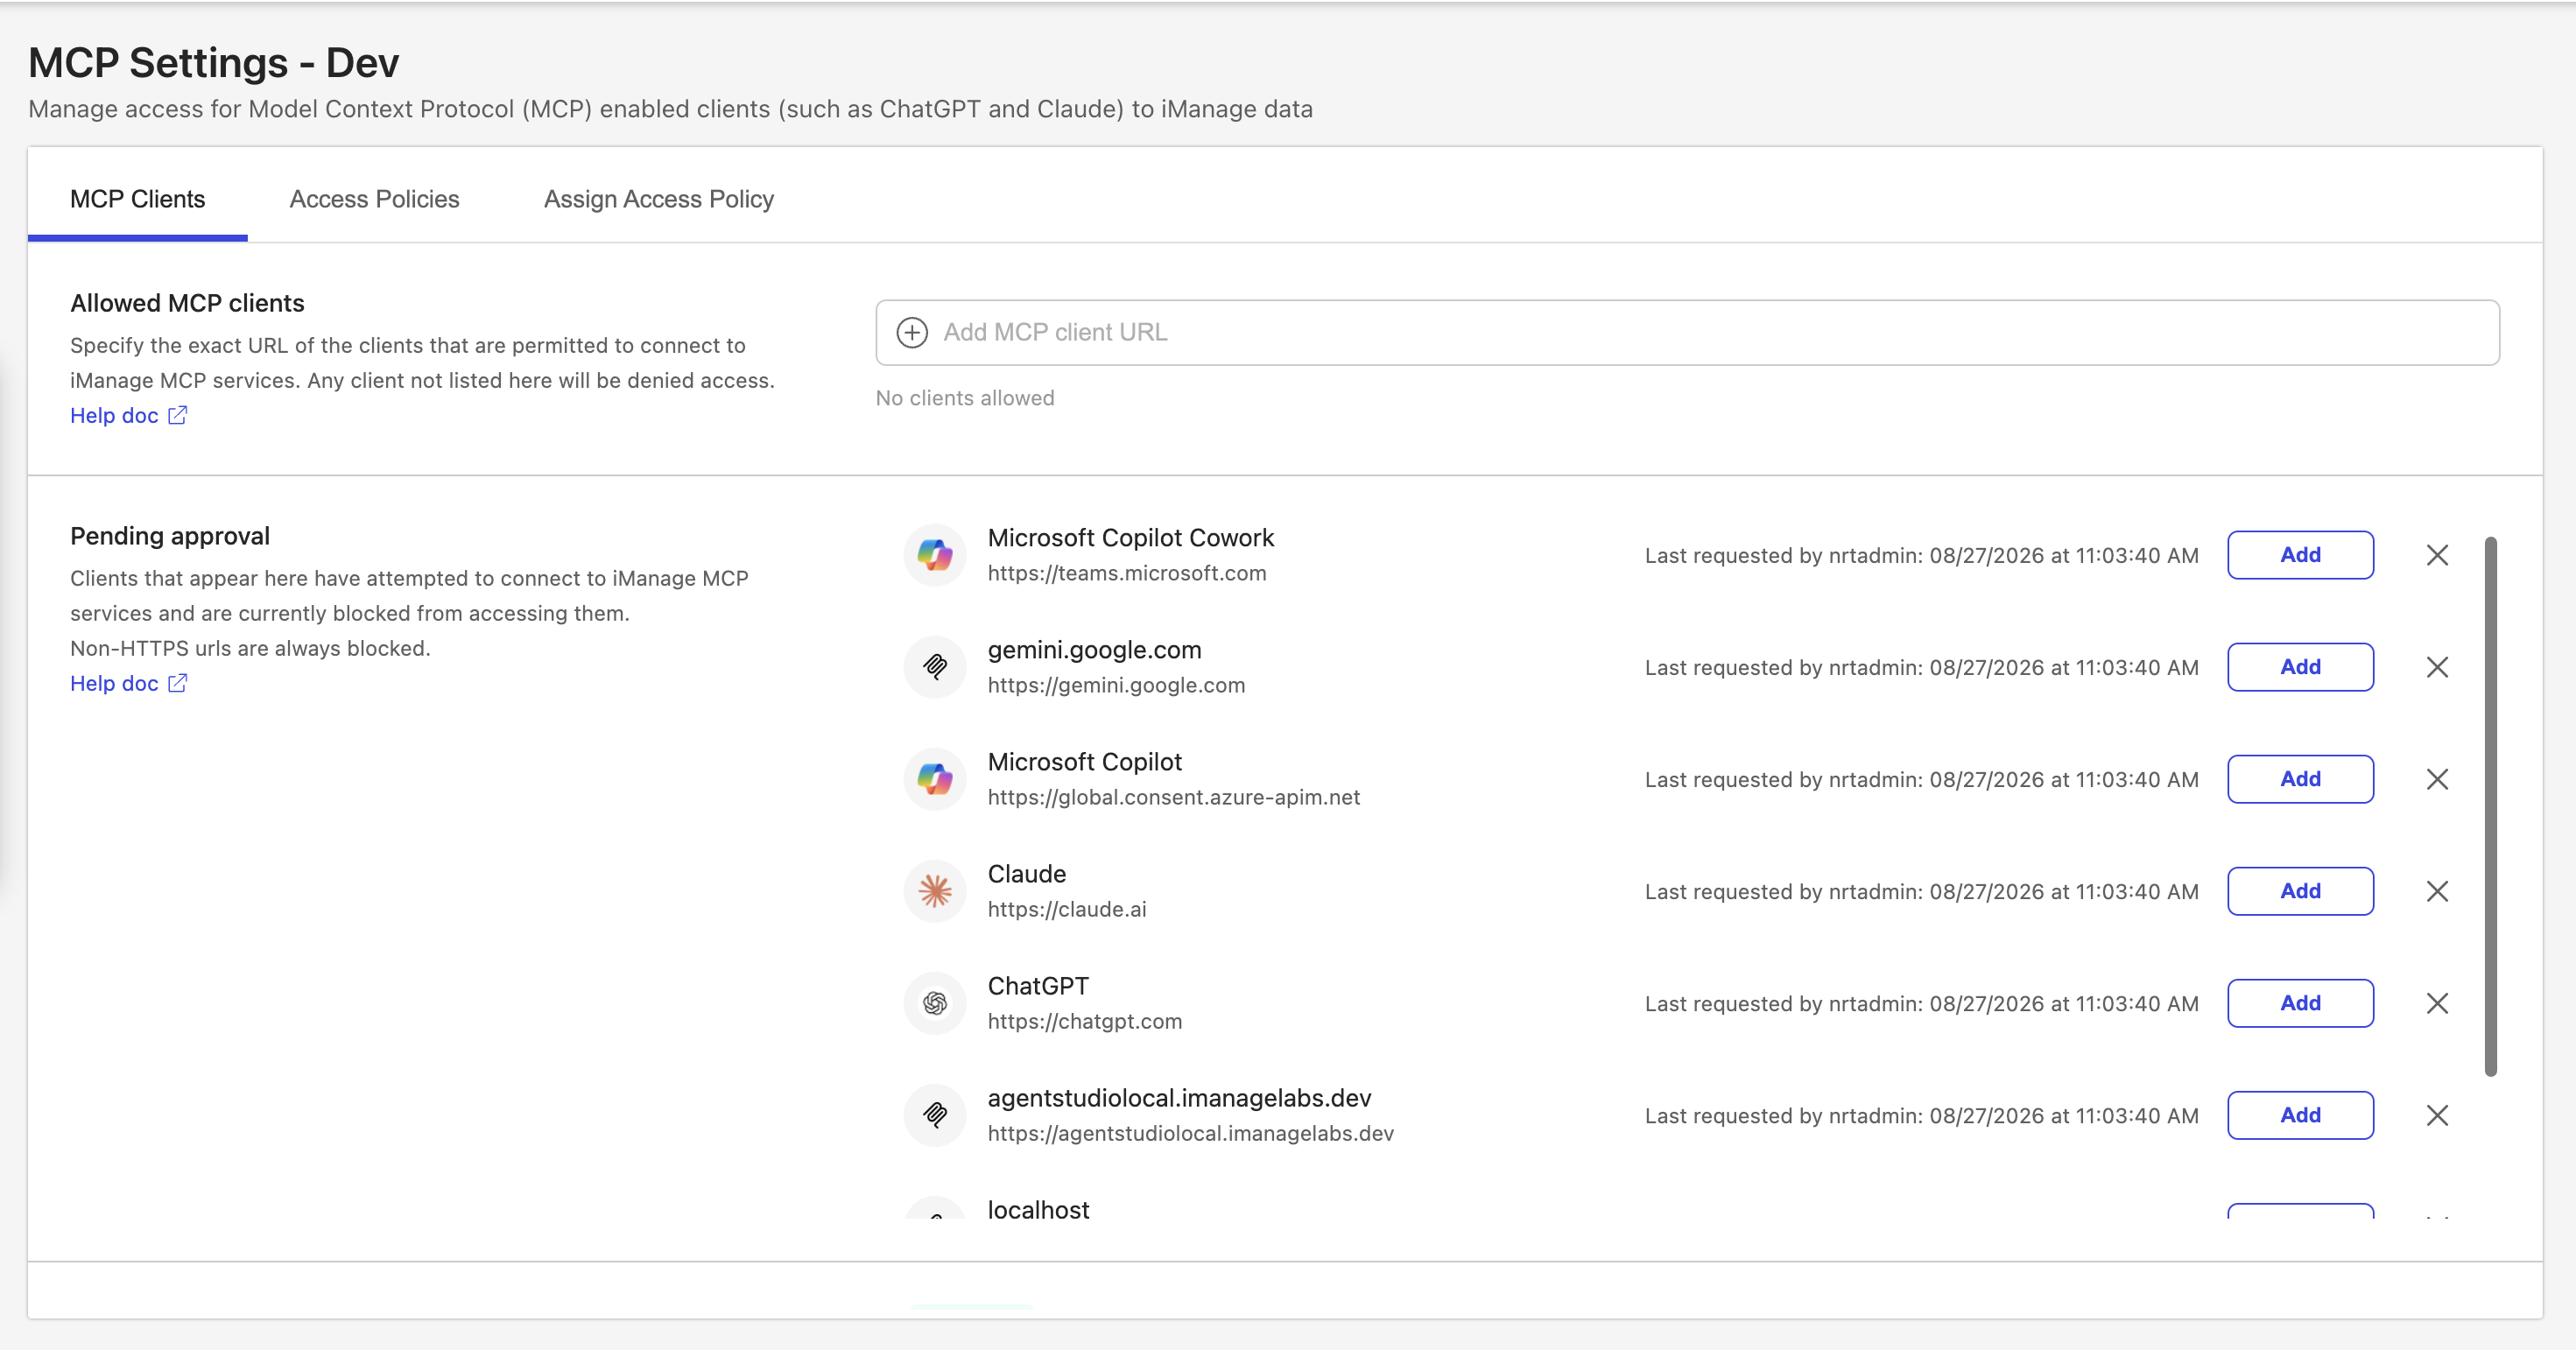Switch to the MCP Clients tab
The image size is (2576, 1350).
138,199
